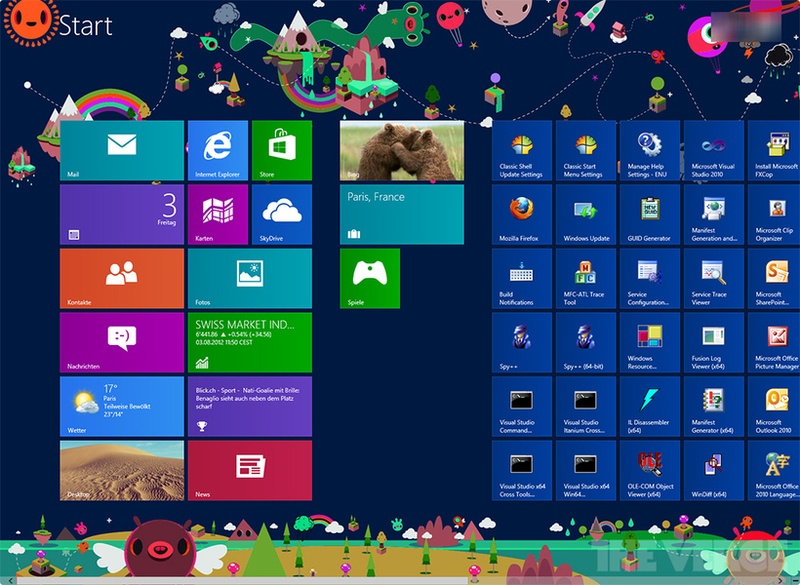Image resolution: width=800 pixels, height=585 pixels.
Task: Check Paris weather via the Wetter tile
Action: [x=120, y=406]
